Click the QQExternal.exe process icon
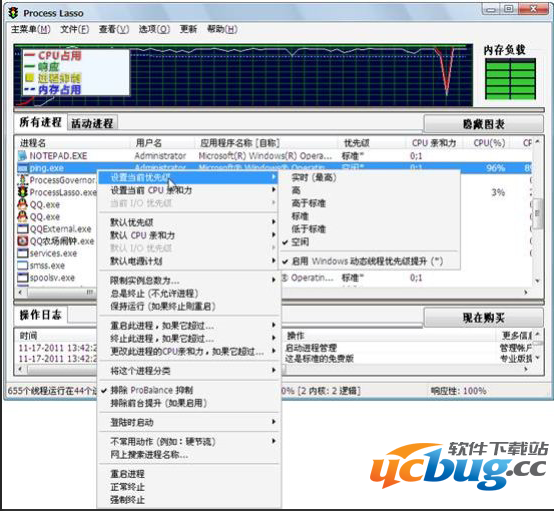The width and height of the screenshot is (554, 511). tap(23, 229)
